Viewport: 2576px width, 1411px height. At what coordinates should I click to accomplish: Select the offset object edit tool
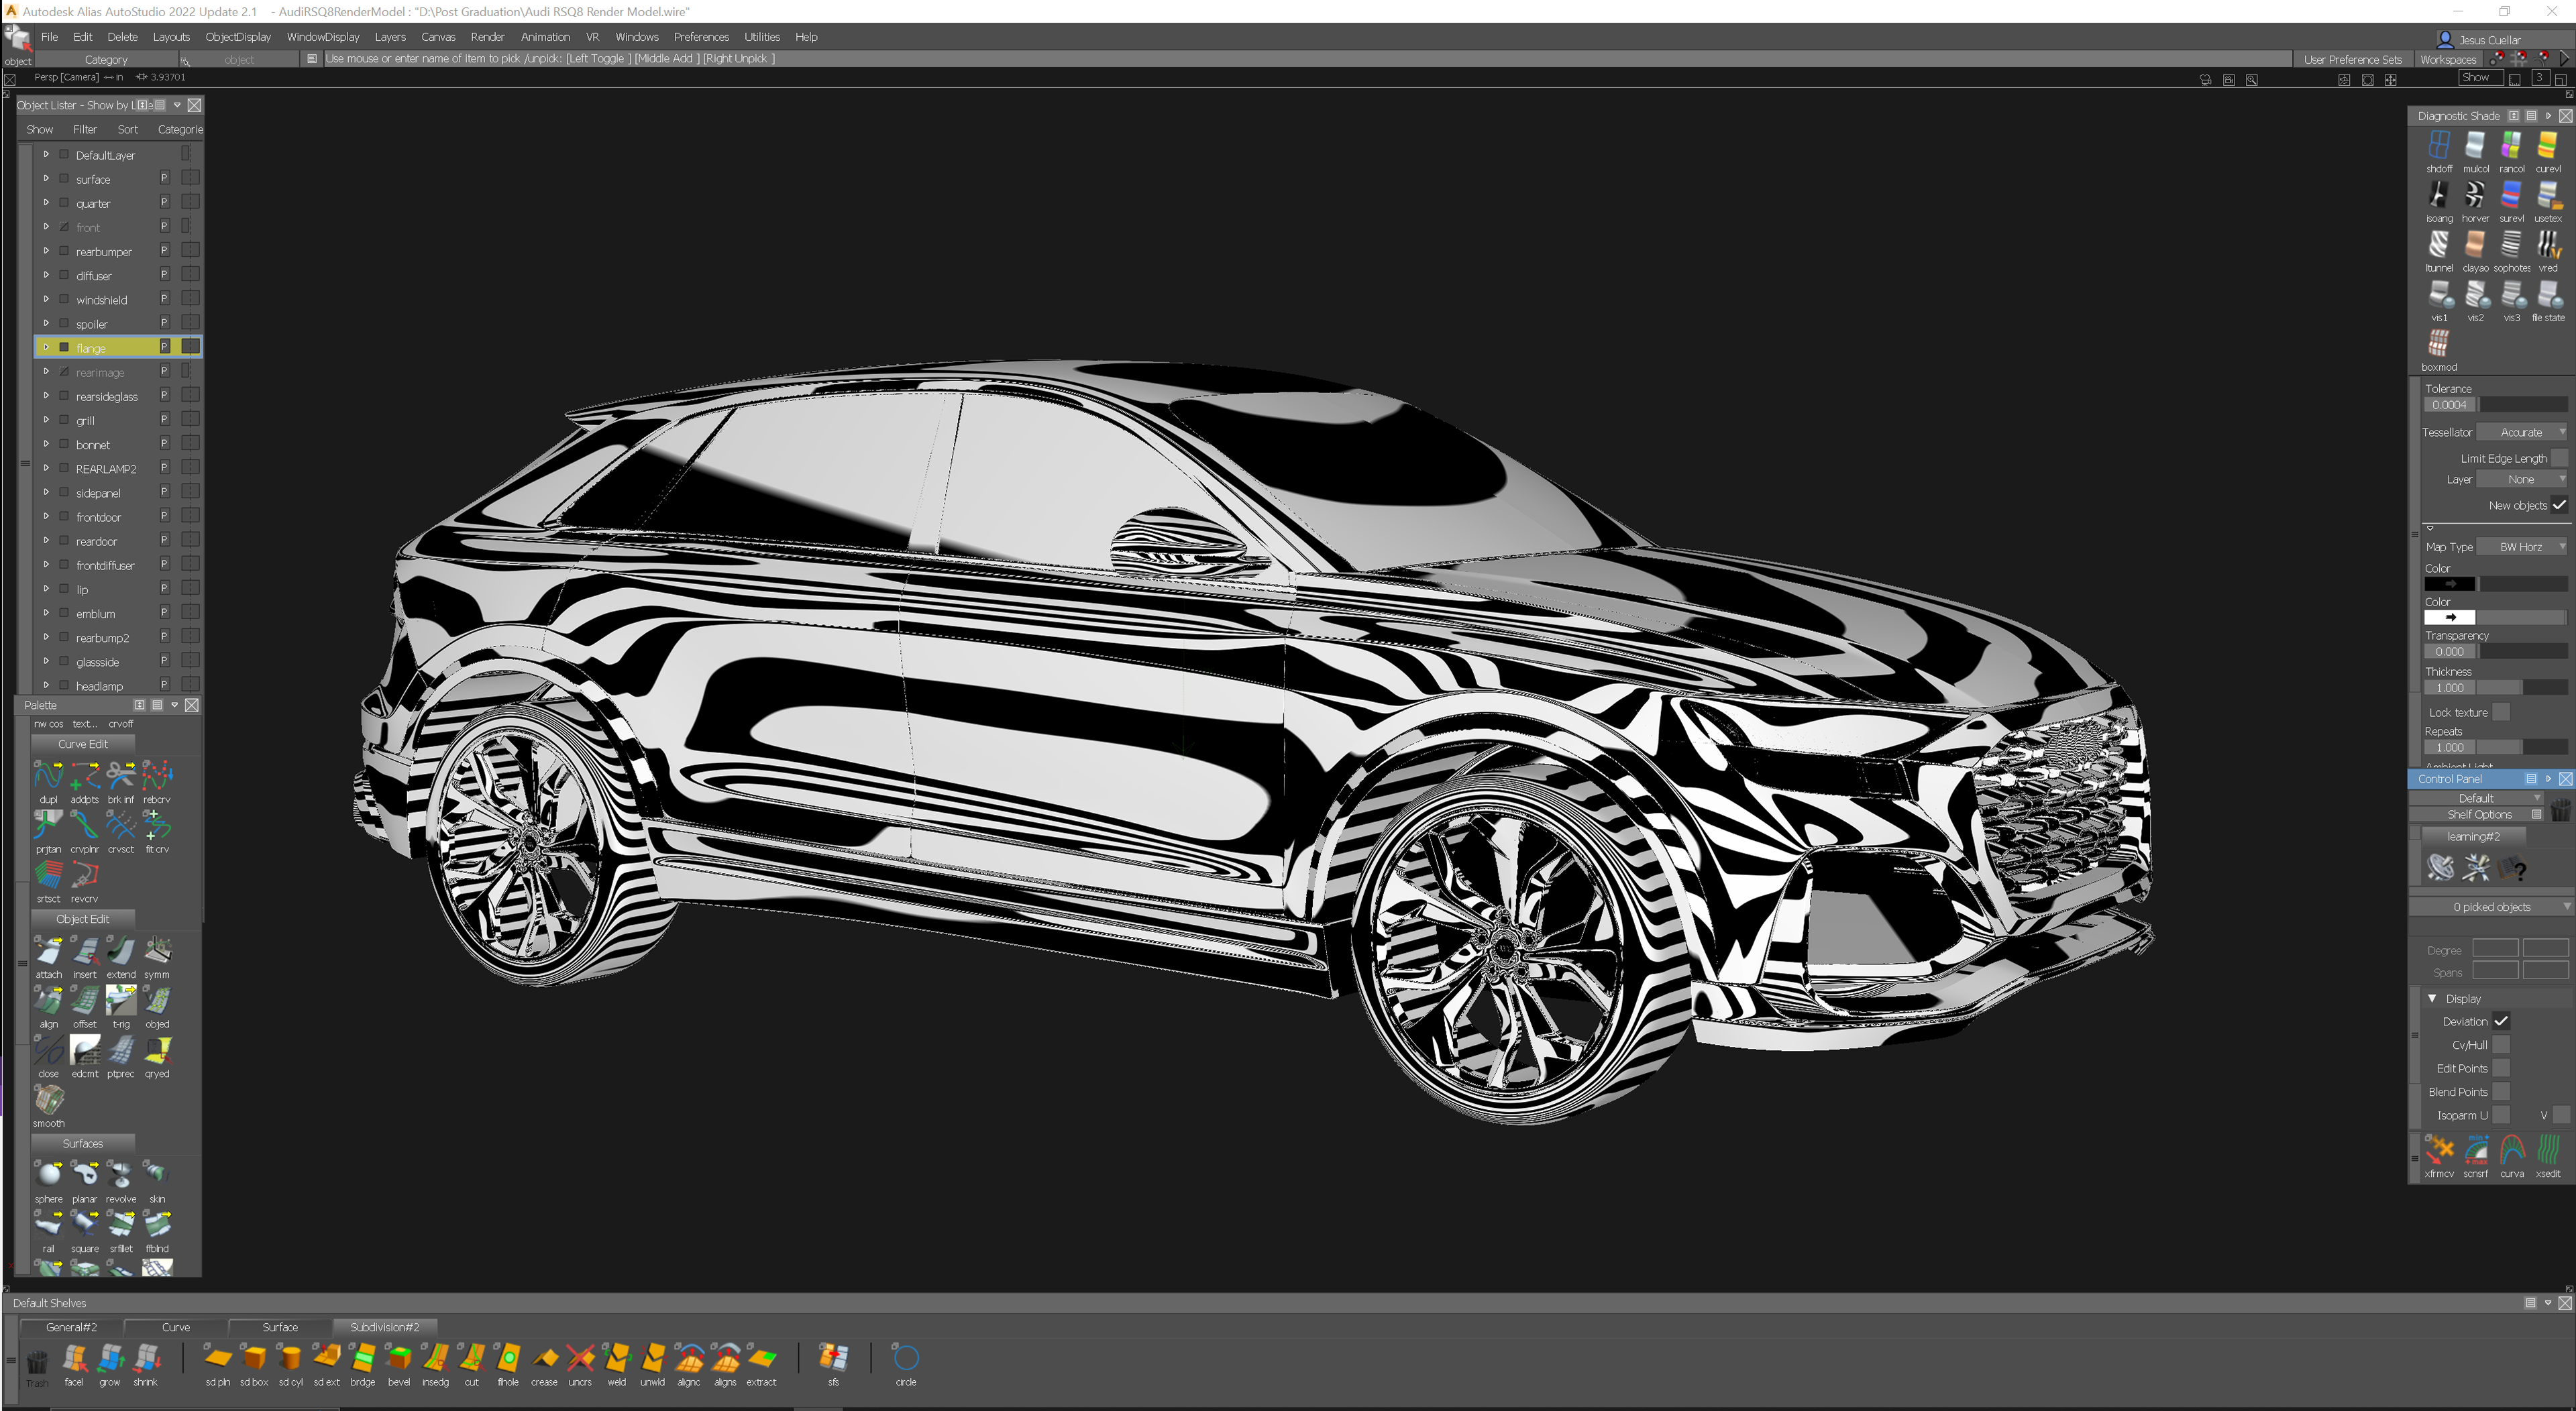[x=85, y=1000]
